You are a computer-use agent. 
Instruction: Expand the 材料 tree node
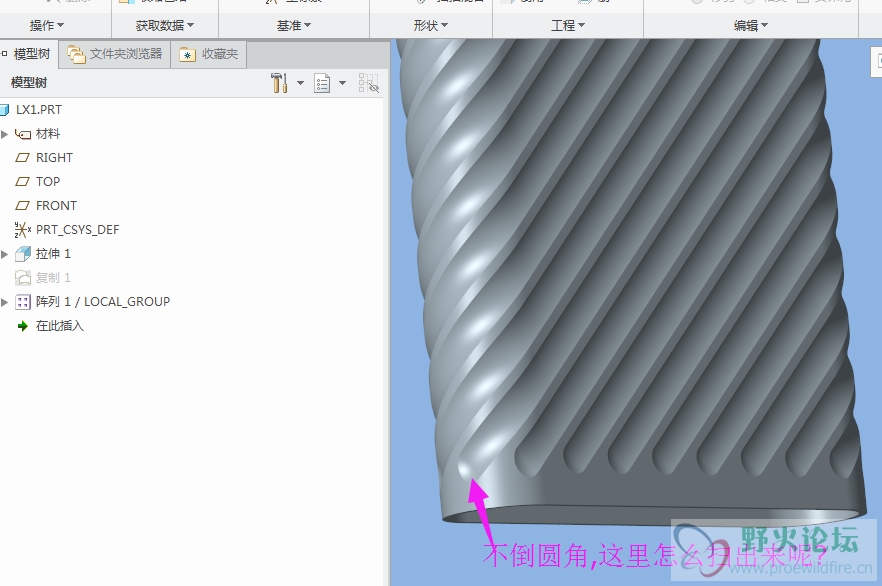[4, 134]
